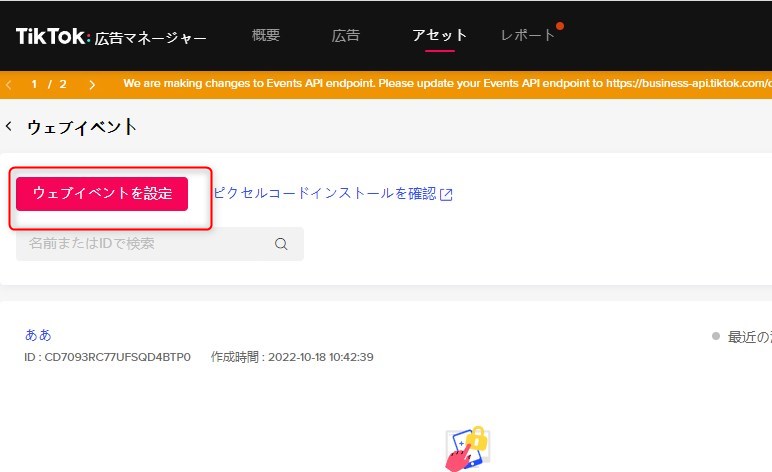Click red notification dot on レポート

point(560,26)
